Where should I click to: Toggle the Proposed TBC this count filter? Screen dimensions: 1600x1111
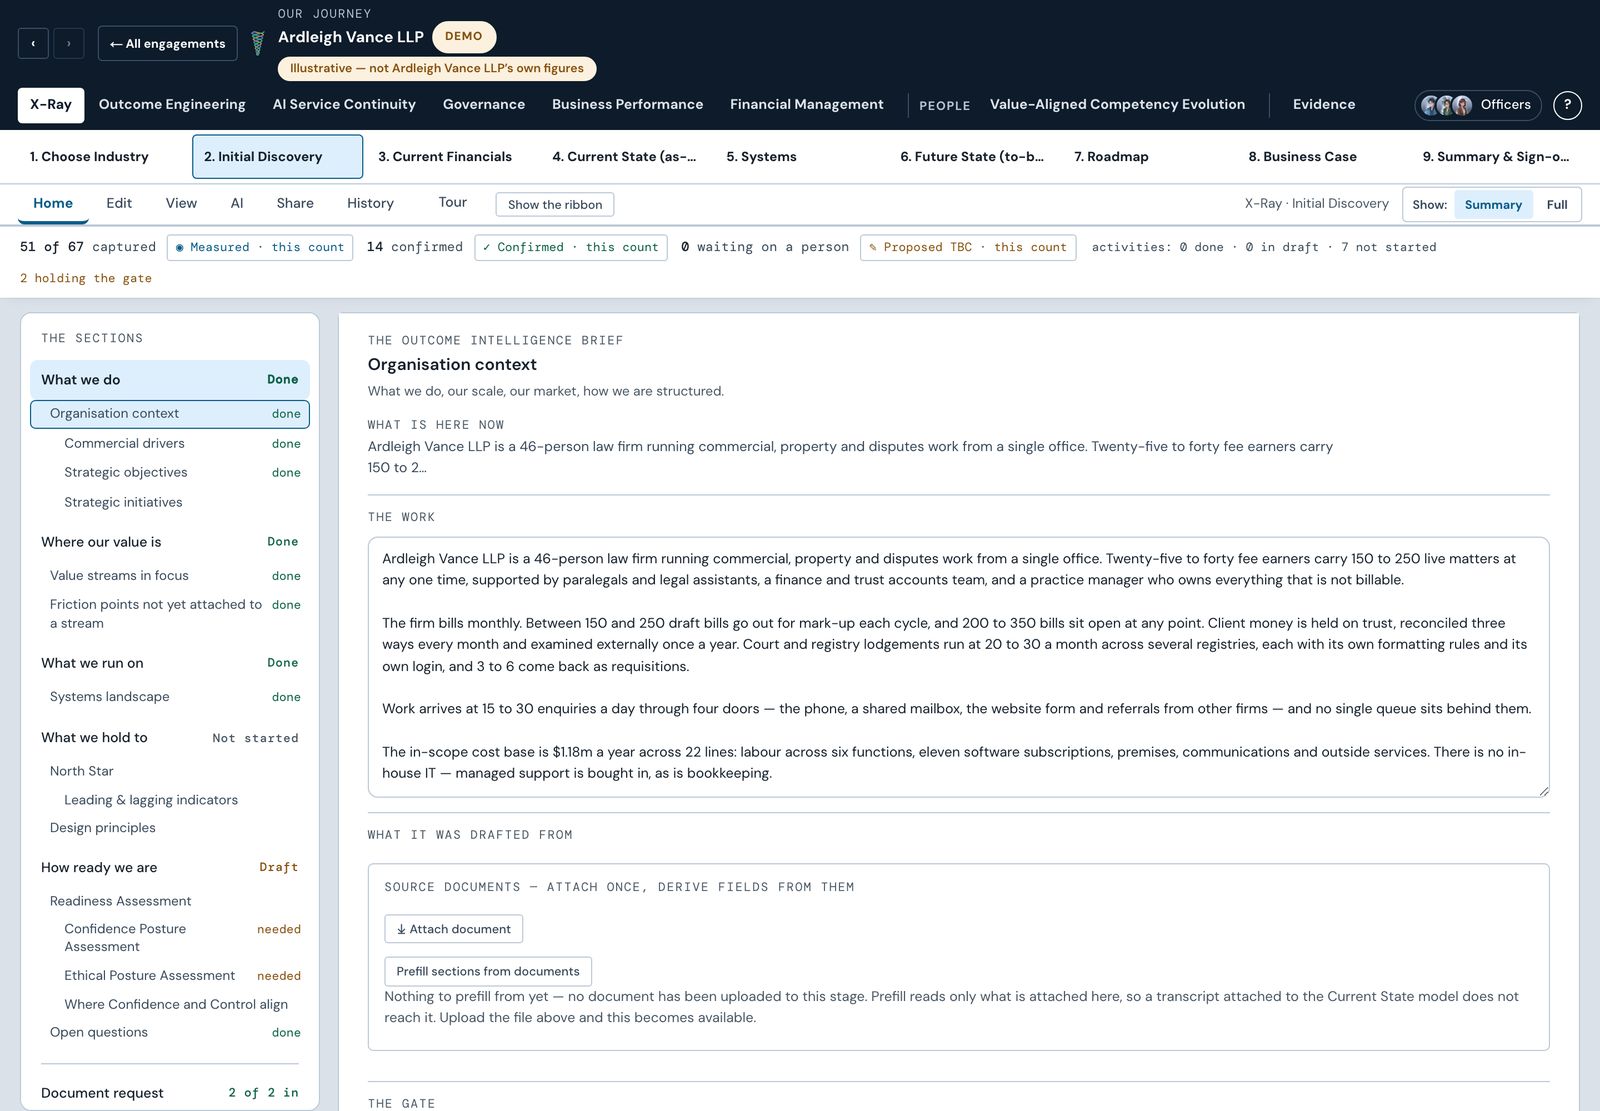point(968,247)
